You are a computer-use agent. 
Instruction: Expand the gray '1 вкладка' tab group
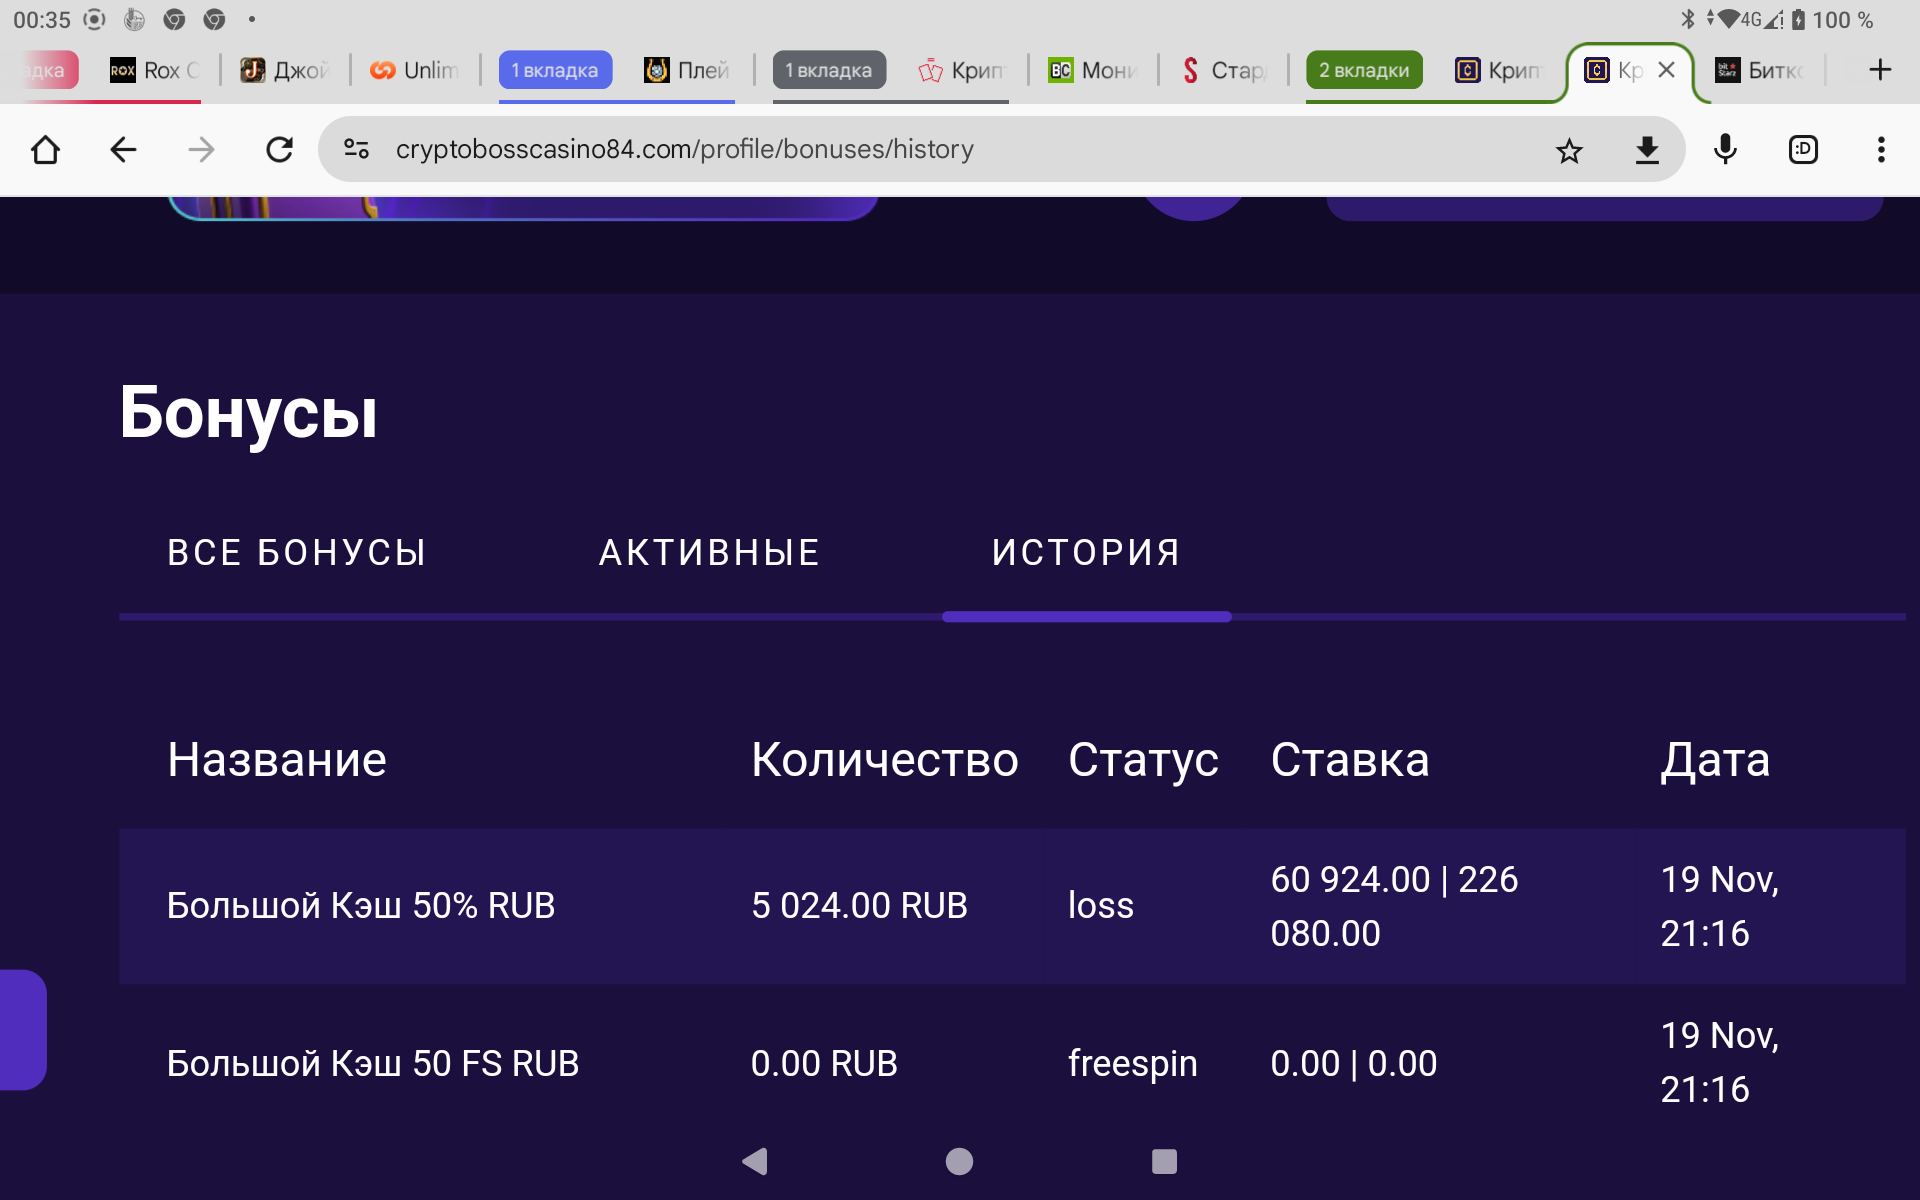tap(829, 70)
